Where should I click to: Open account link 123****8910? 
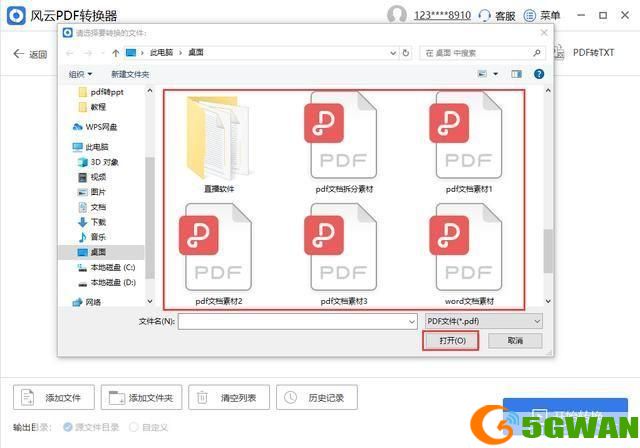tap(442, 16)
